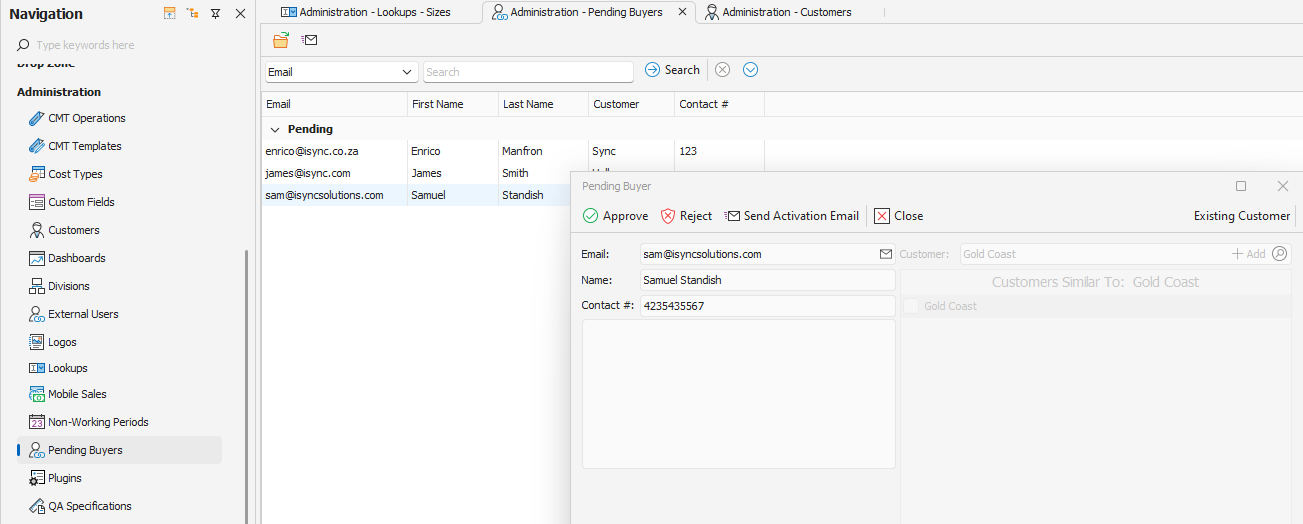Close the Administration - Pending Buyers tab
1303x524 pixels.
682,12
